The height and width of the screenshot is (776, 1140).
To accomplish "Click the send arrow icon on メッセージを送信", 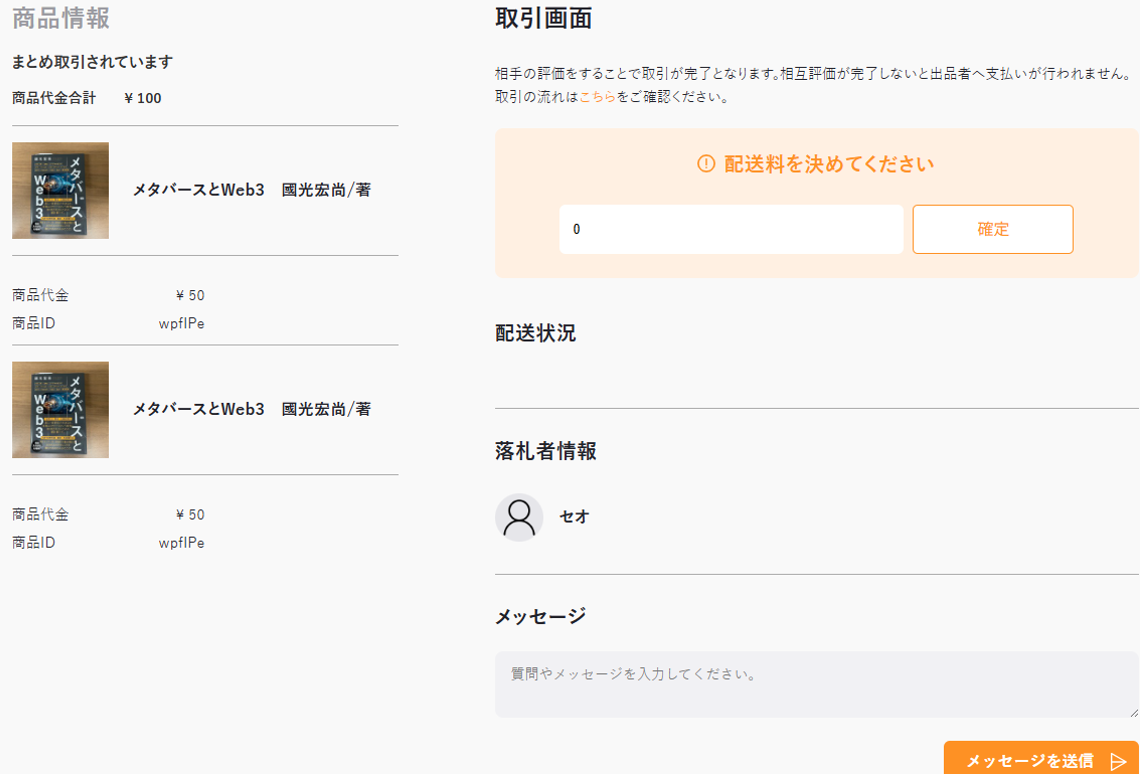I will (1118, 762).
